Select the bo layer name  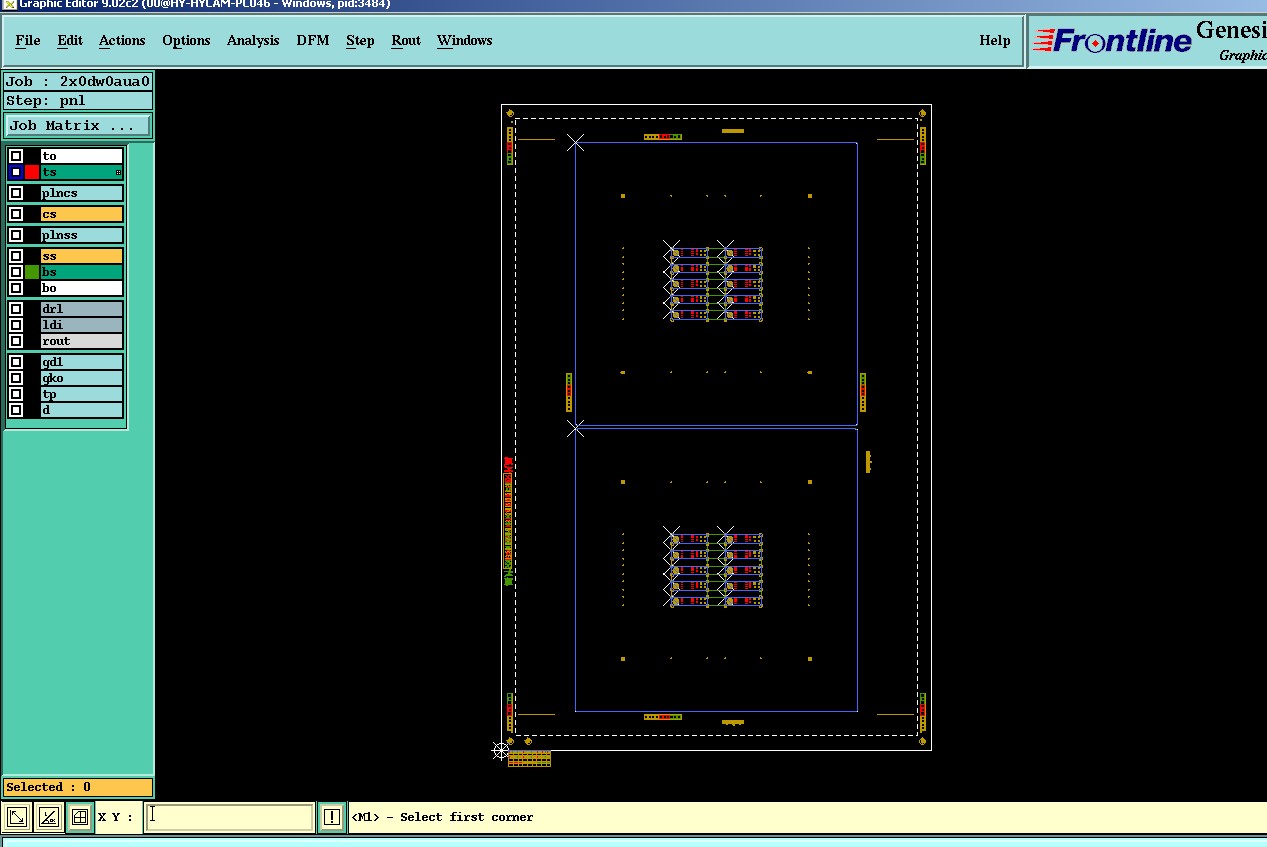coord(81,288)
